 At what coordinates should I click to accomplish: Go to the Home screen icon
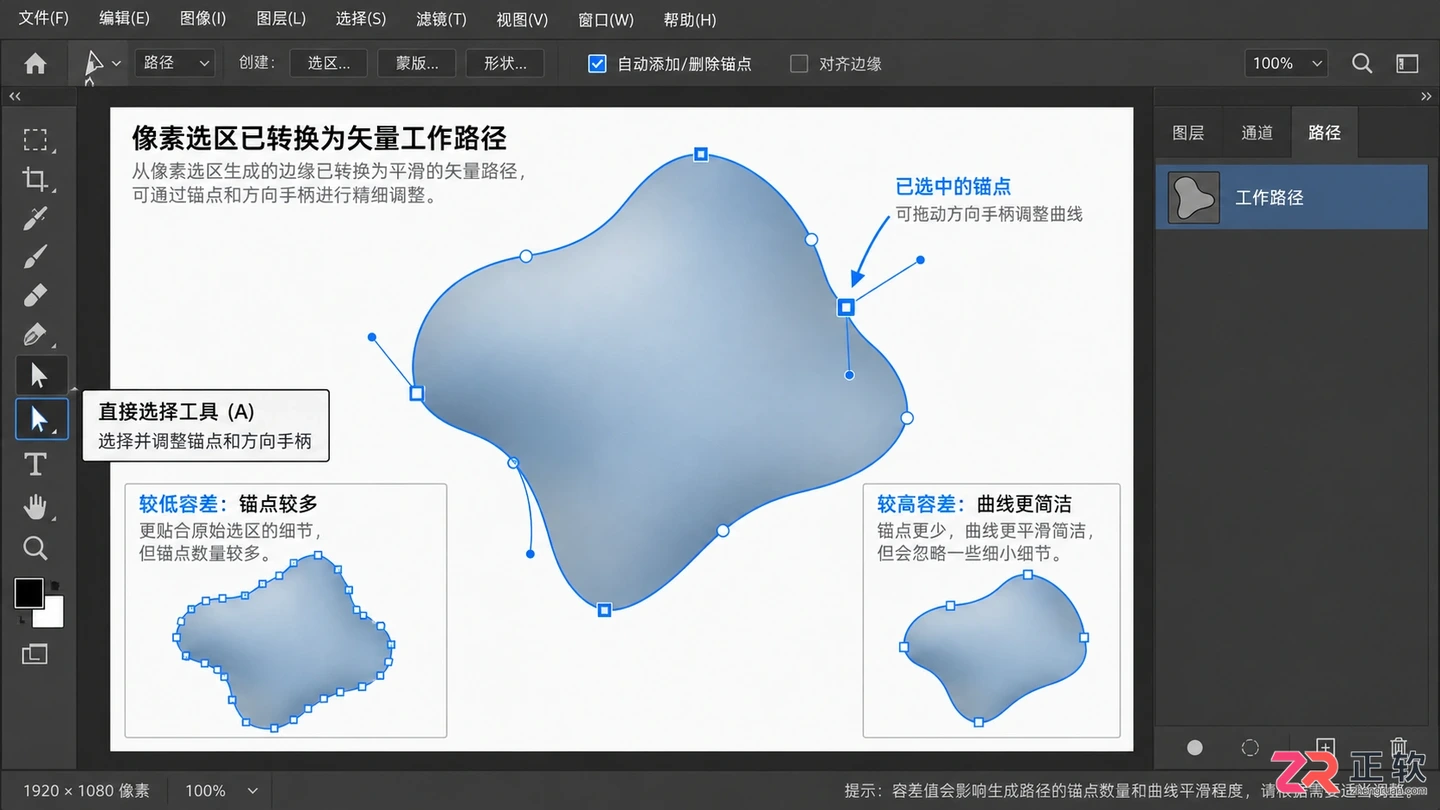(35, 64)
